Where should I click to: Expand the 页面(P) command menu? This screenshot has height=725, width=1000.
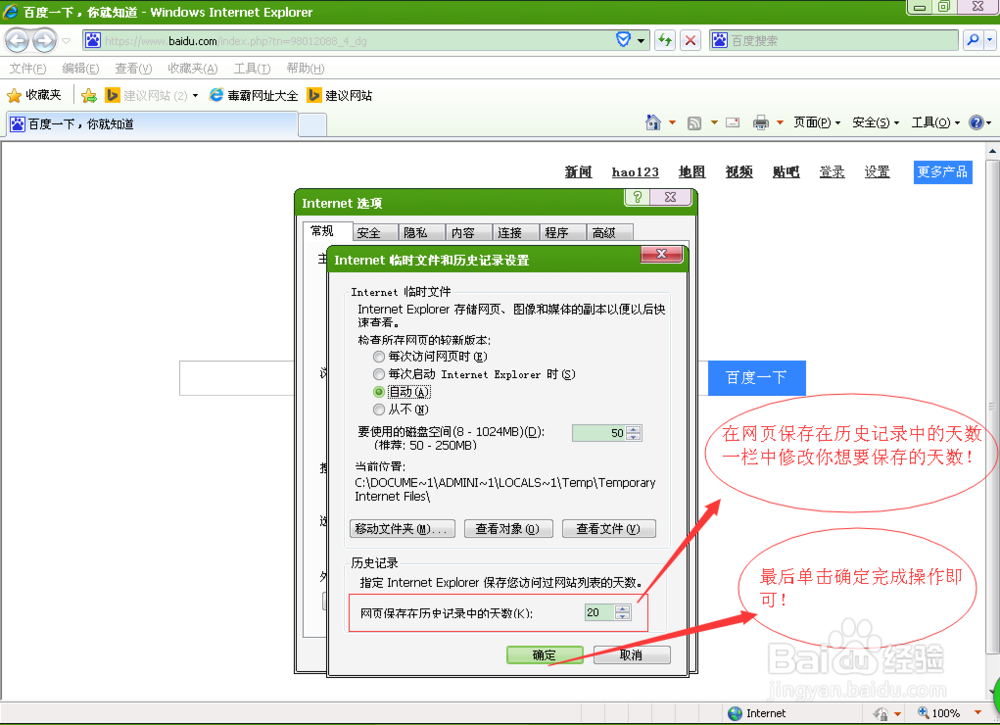pos(817,122)
